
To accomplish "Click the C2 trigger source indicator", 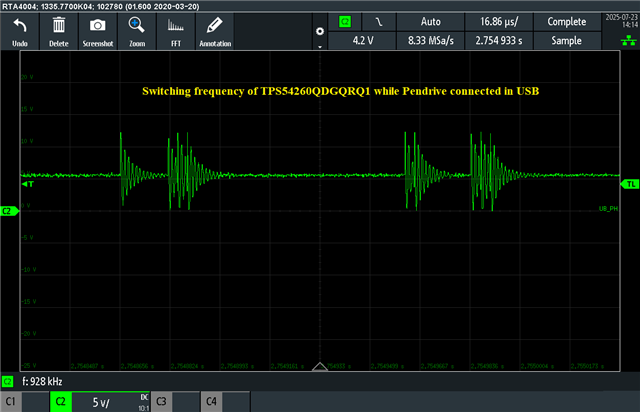I will point(345,22).
